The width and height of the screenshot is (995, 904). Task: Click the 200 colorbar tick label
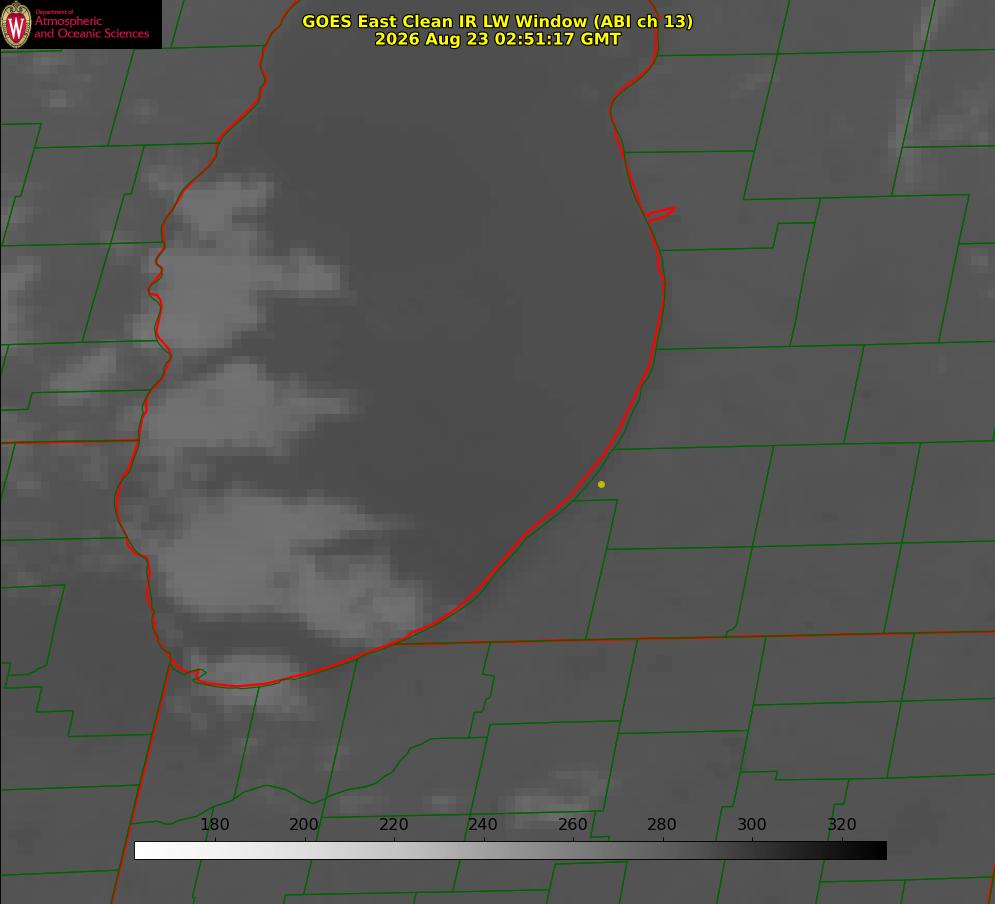pos(304,824)
